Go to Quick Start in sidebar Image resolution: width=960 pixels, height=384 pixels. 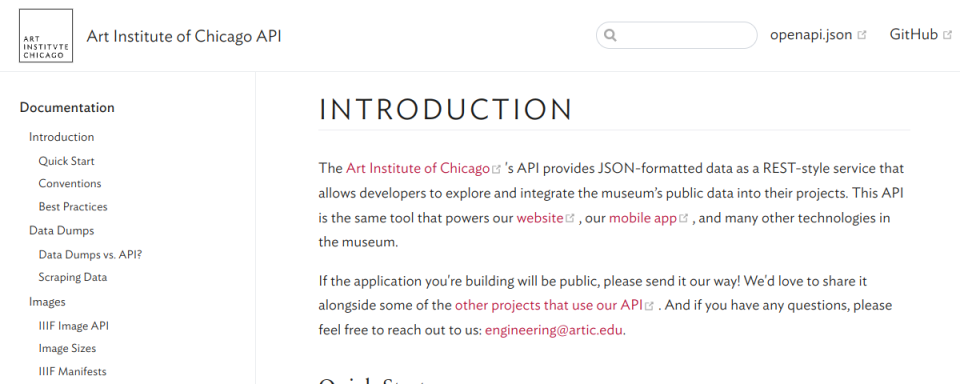pyautogui.click(x=66, y=162)
